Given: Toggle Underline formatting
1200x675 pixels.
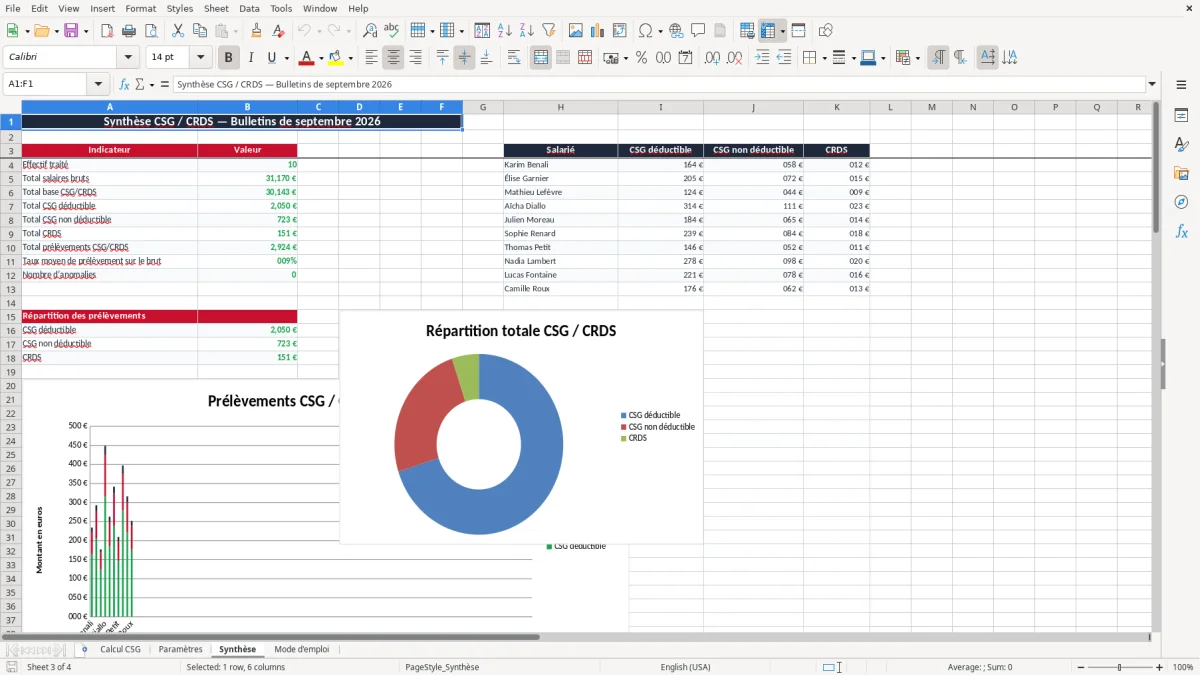Looking at the screenshot, I should pyautogui.click(x=271, y=58).
